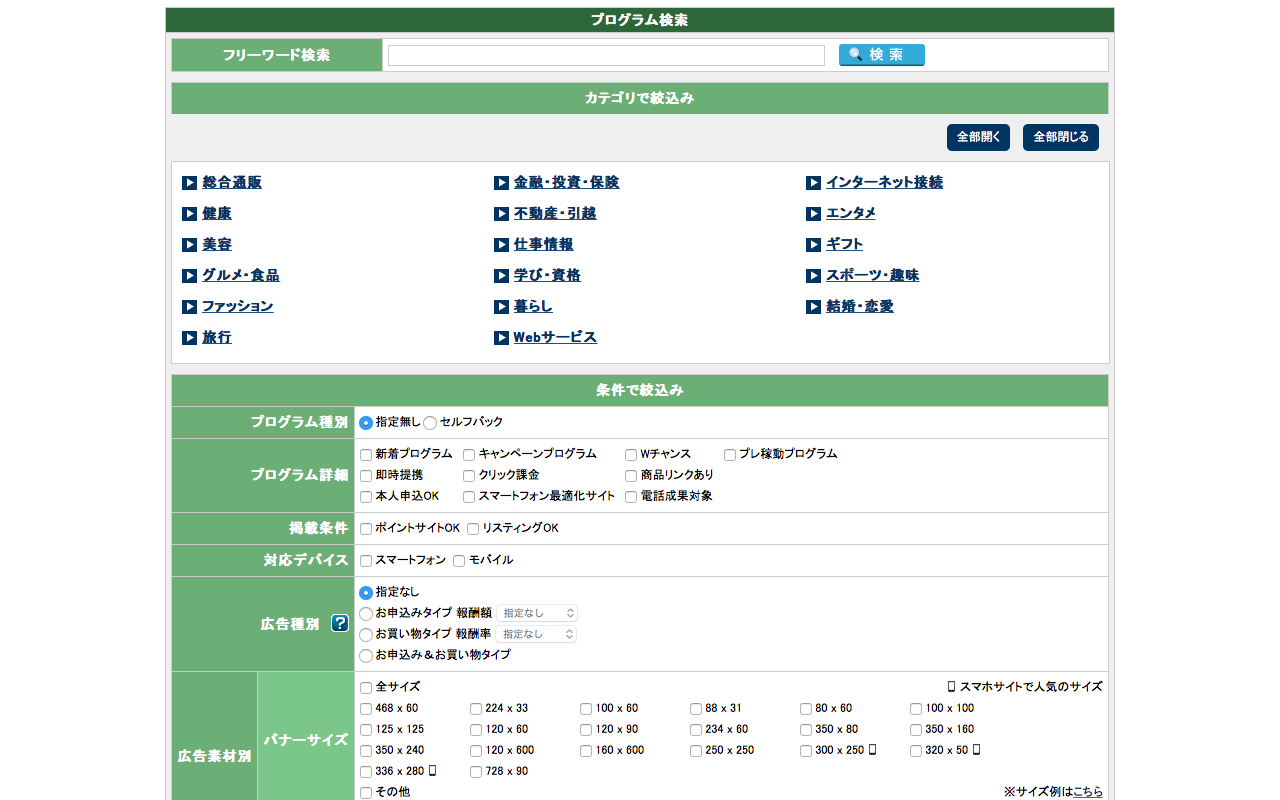Check the モバイル device checkbox

(459, 561)
